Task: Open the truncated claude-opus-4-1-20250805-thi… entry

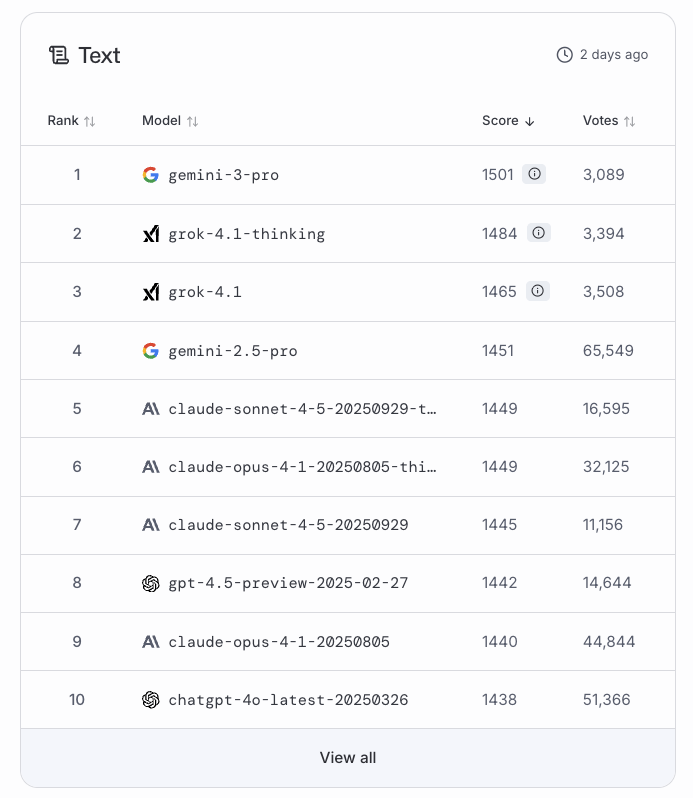Action: [302, 467]
